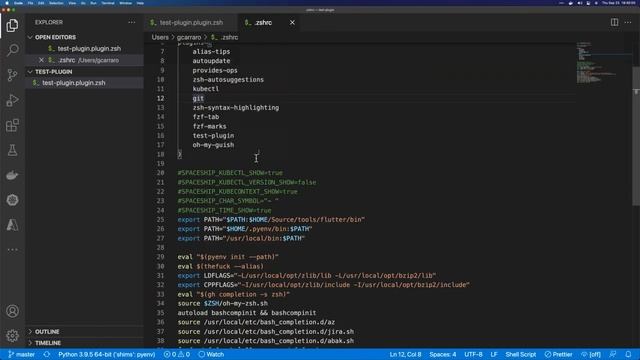The height and width of the screenshot is (360, 640).
Task: Click the feedback icon in status bar
Action: pos(613,354)
